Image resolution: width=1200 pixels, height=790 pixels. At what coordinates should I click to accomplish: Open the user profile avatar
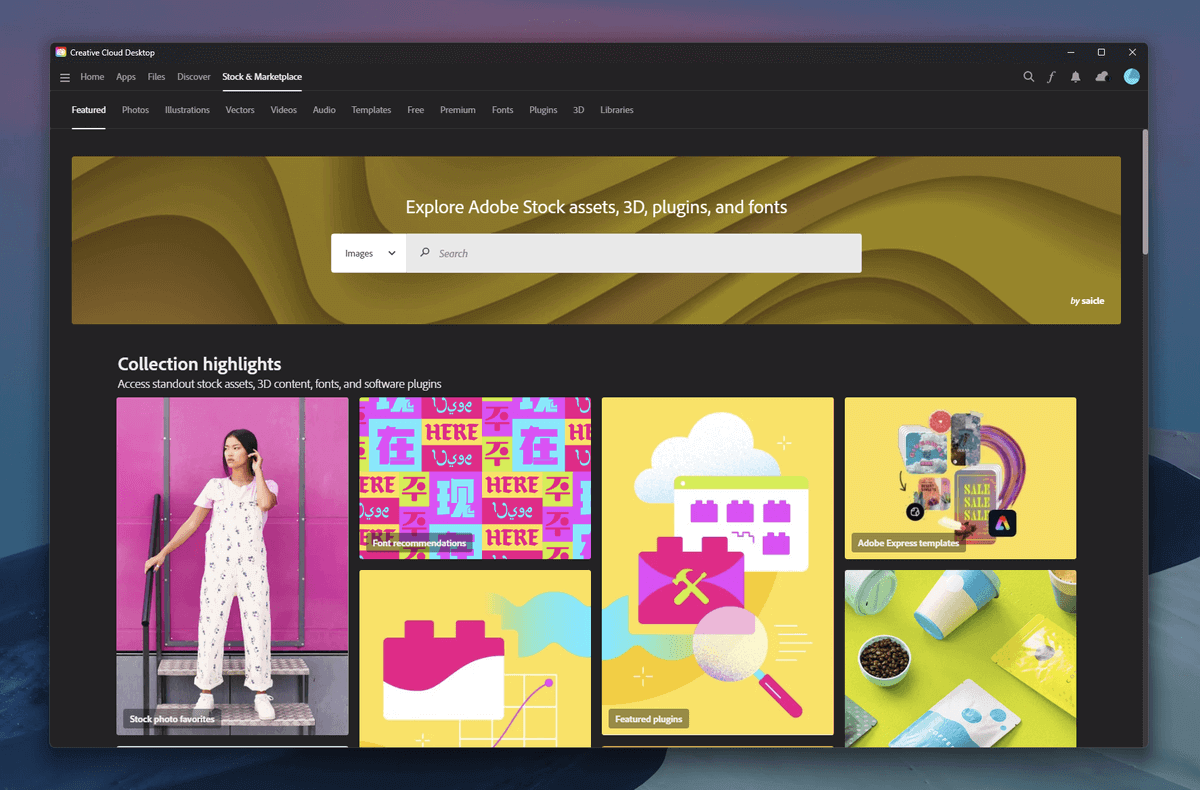(x=1131, y=77)
